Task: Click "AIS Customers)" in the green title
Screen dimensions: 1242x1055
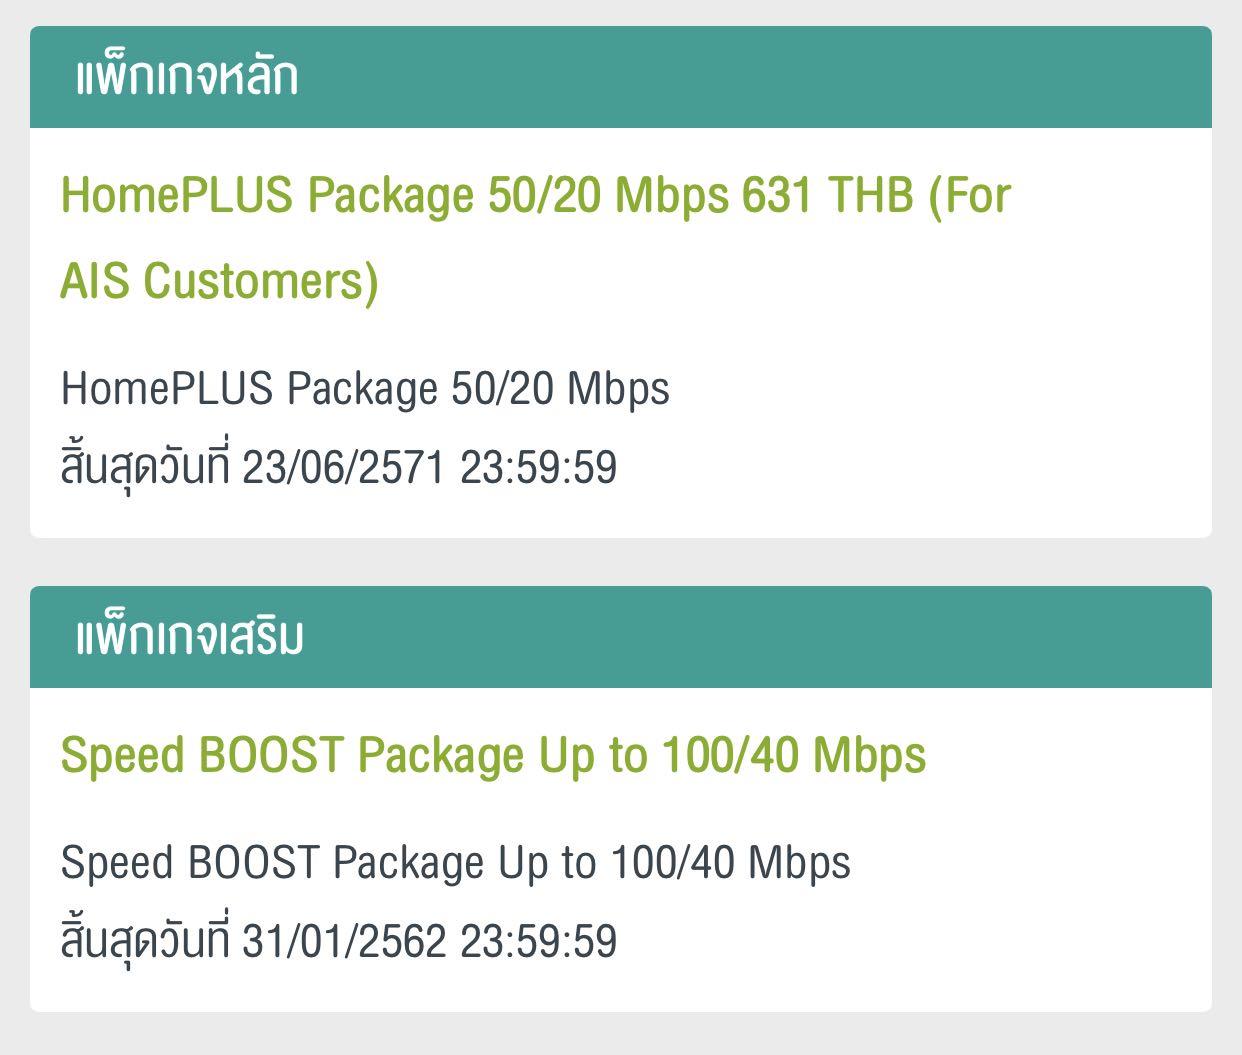Action: coord(219,281)
